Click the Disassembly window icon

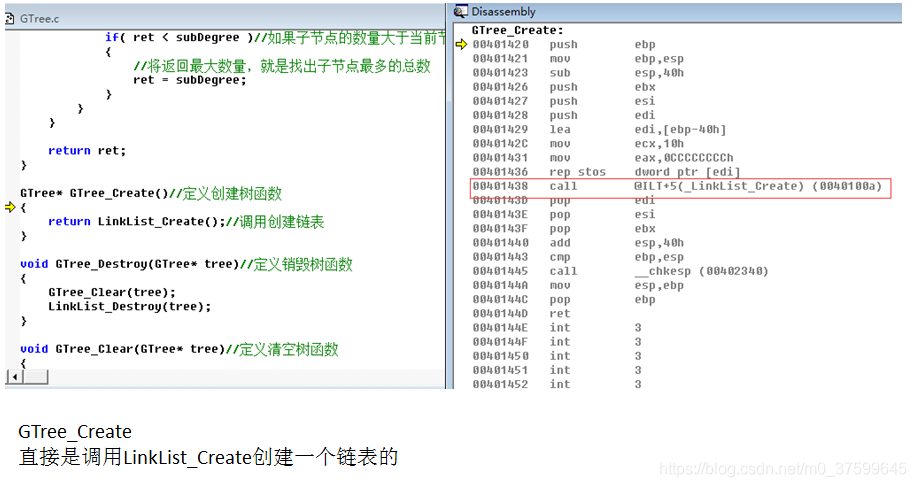461,11
